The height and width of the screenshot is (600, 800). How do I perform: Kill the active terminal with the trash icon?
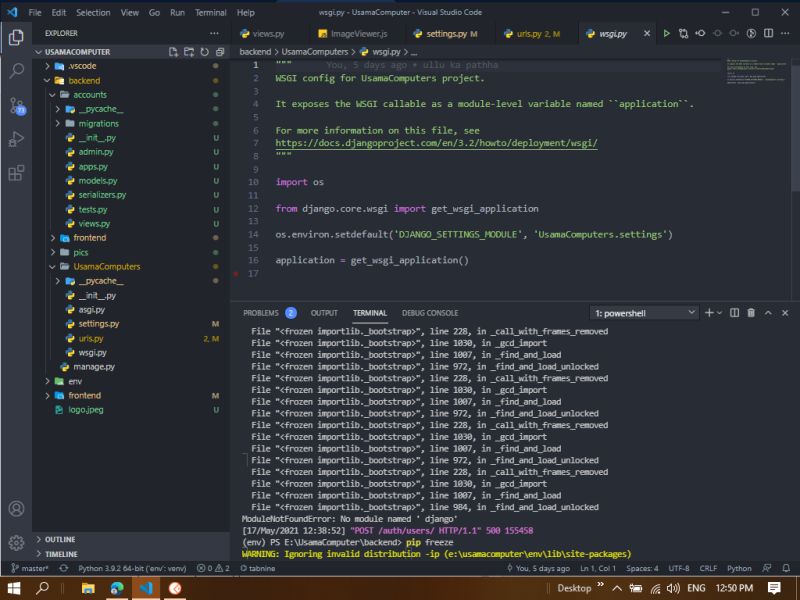pos(749,312)
